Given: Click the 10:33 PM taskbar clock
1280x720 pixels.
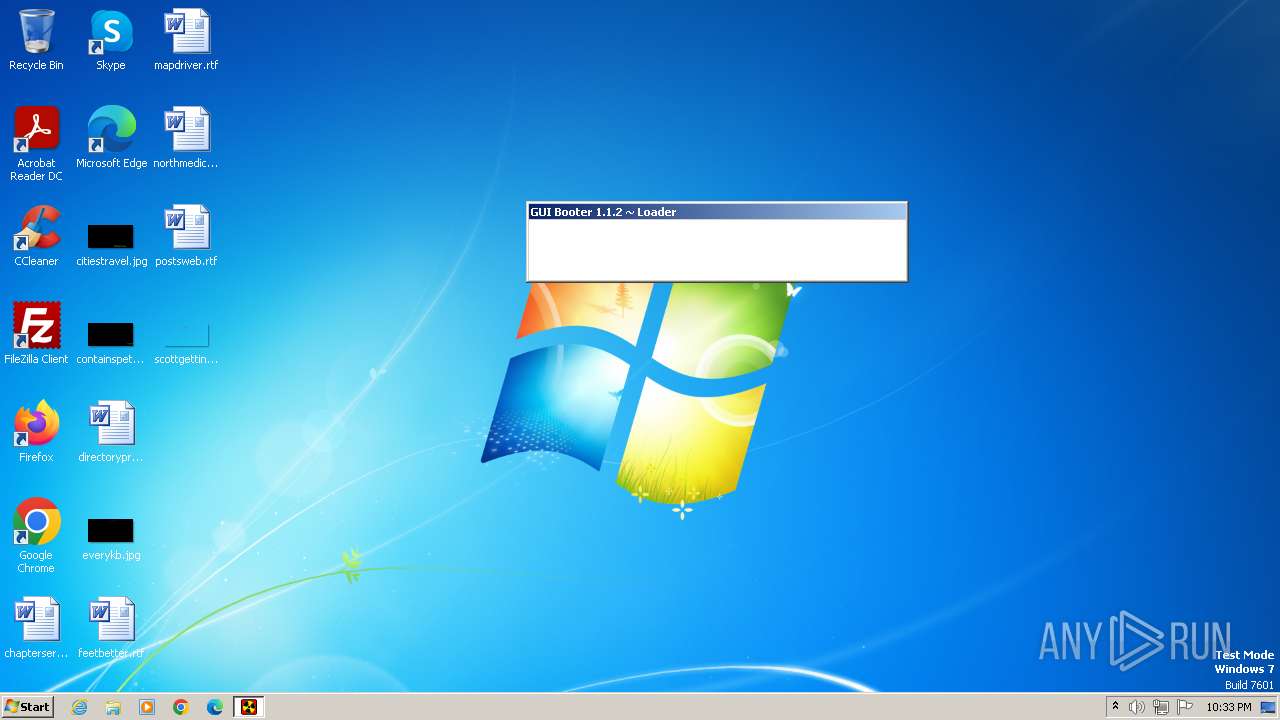Looking at the screenshot, I should coord(1228,707).
